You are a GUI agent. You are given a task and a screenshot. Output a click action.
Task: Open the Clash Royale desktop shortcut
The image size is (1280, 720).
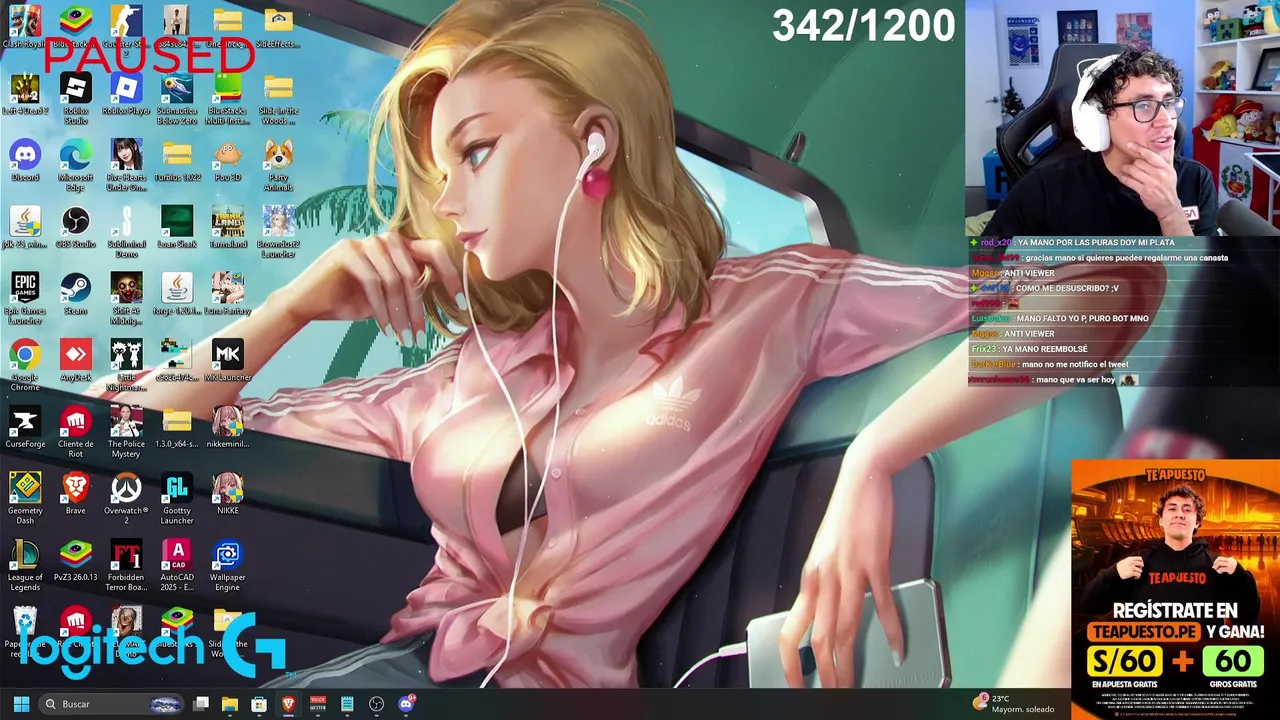(25, 27)
